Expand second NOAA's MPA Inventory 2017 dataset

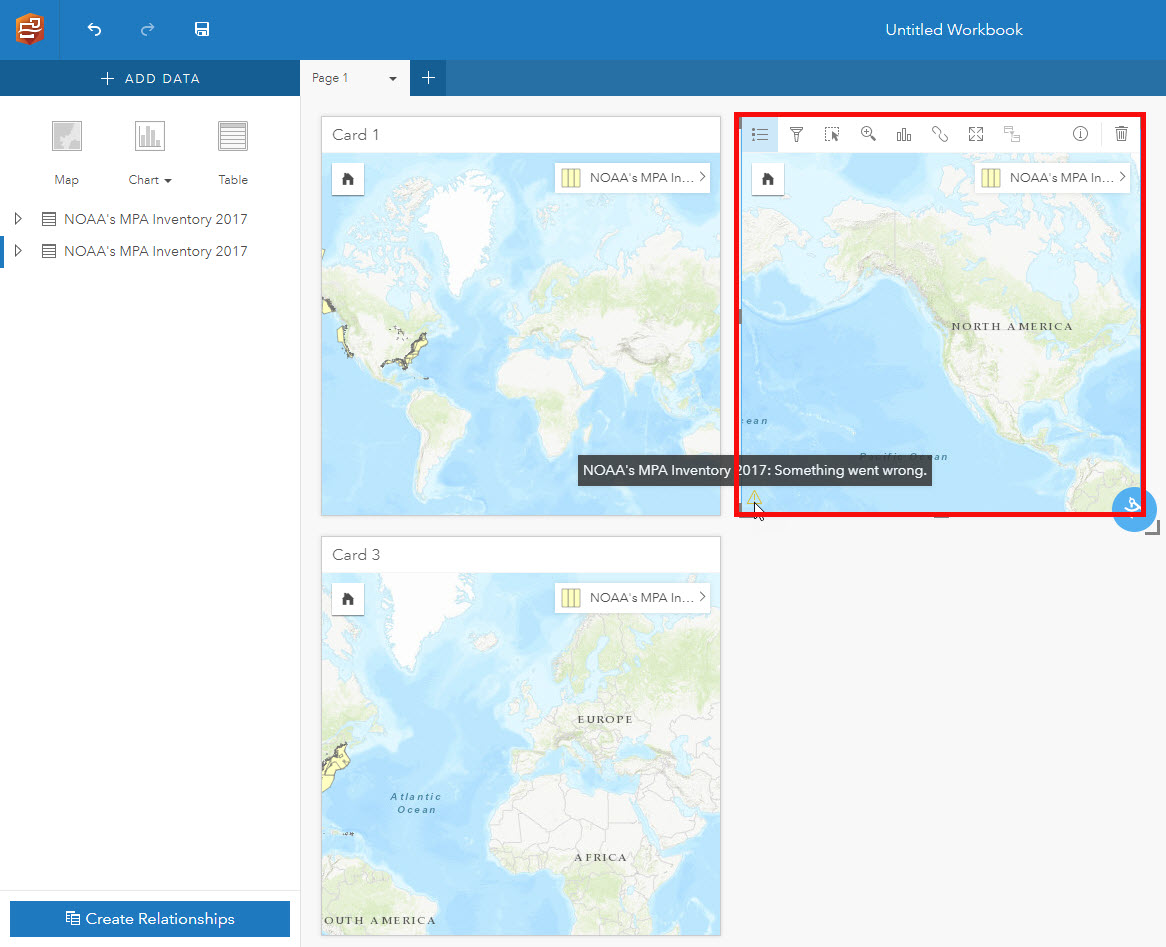click(18, 251)
